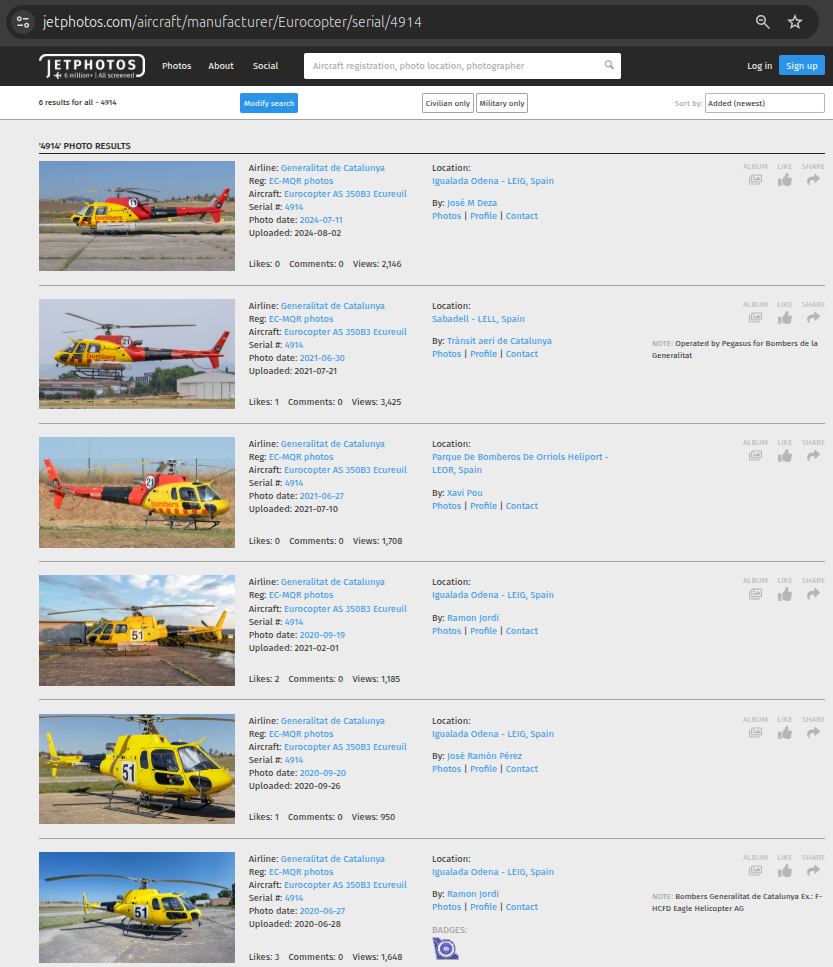Open the About menu item
This screenshot has height=967, width=833.
(221, 66)
